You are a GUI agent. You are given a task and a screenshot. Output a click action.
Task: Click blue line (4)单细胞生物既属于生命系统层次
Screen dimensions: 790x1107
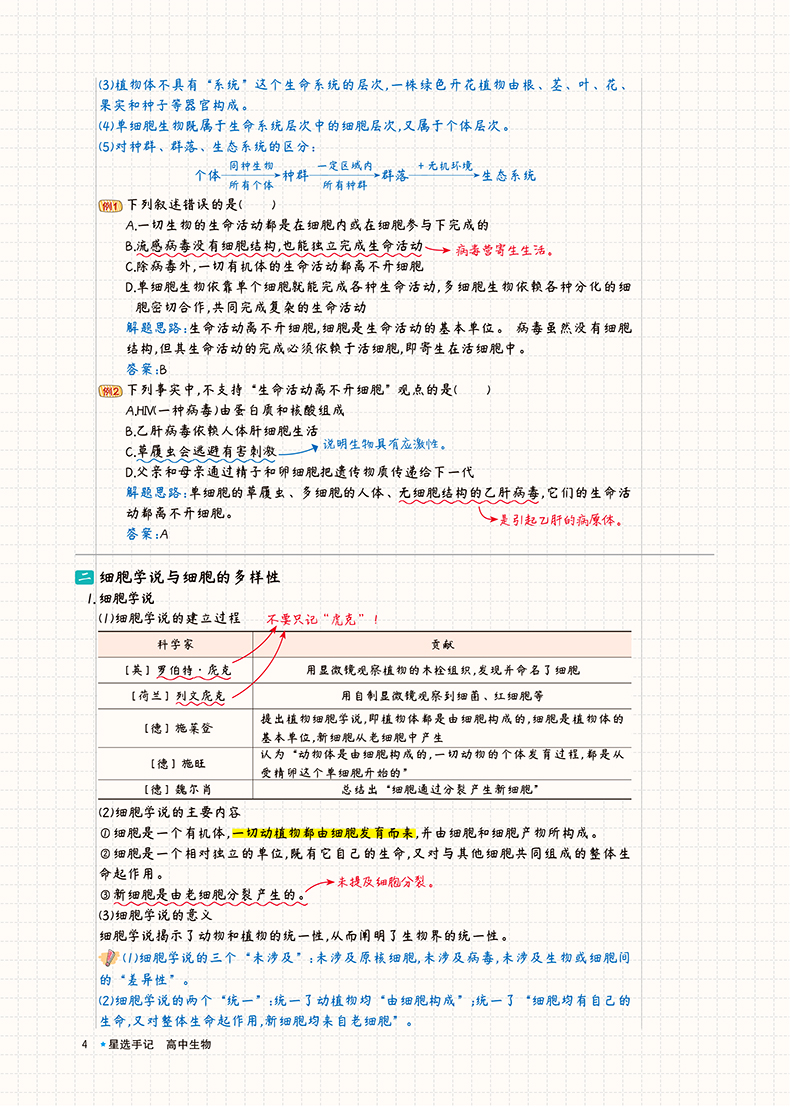pyautogui.click(x=304, y=126)
